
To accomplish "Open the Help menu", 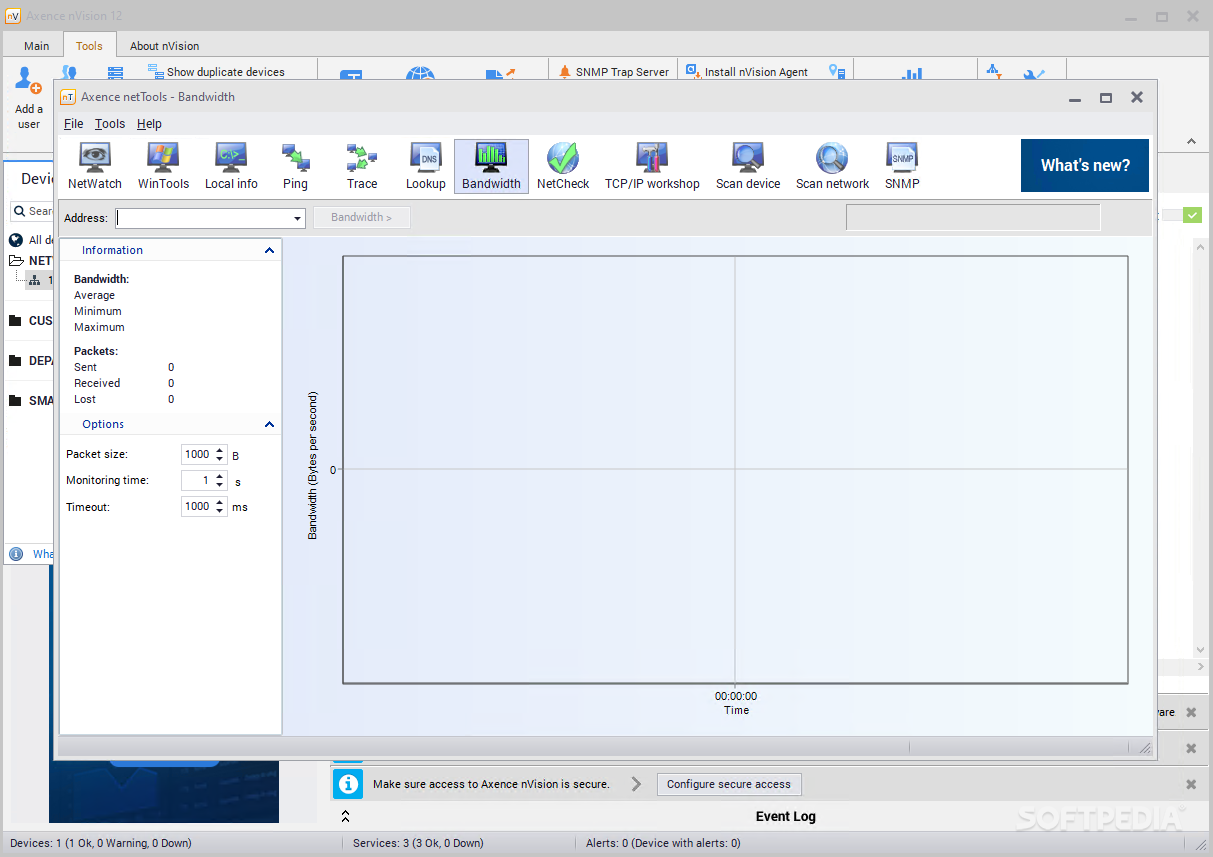I will click(x=149, y=124).
